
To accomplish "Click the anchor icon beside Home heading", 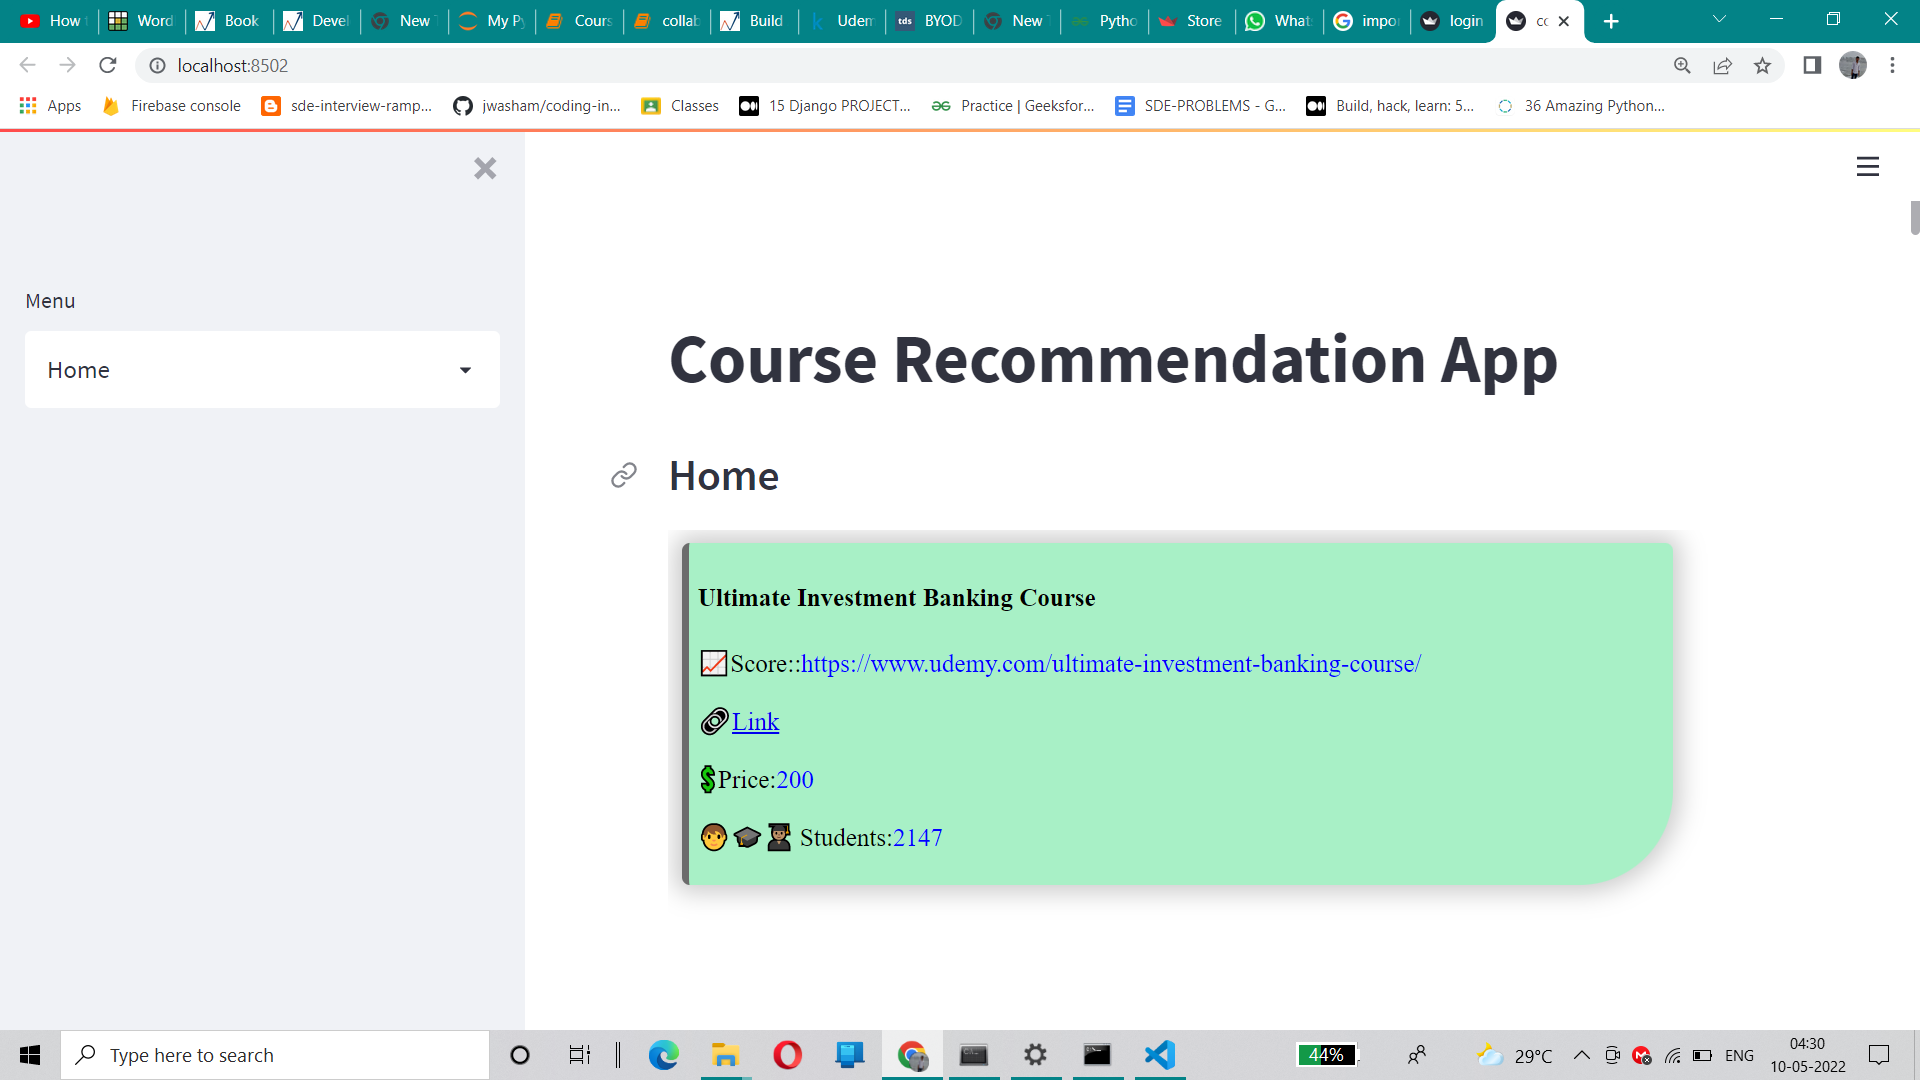I will (x=623, y=476).
